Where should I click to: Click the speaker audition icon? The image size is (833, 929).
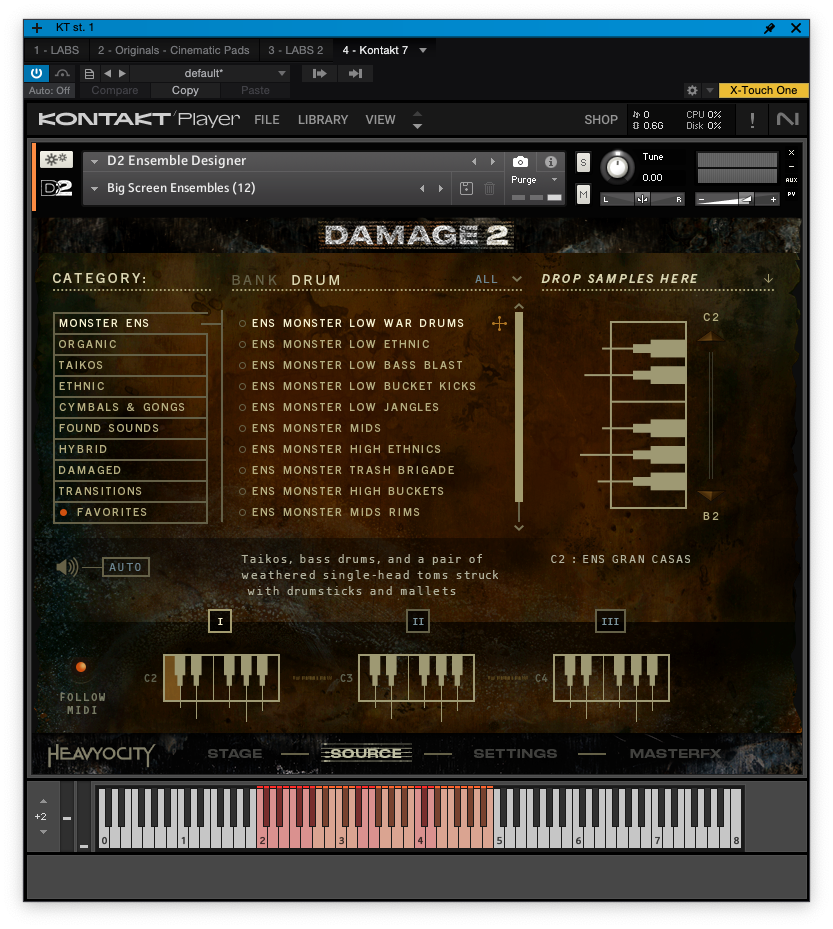[x=67, y=567]
